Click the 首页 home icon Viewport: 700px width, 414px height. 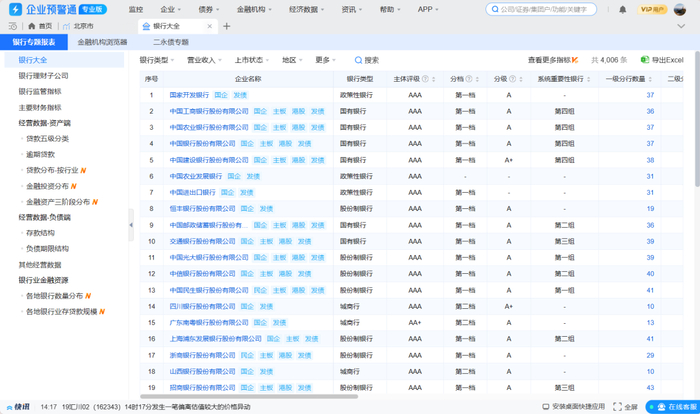[x=33, y=26]
